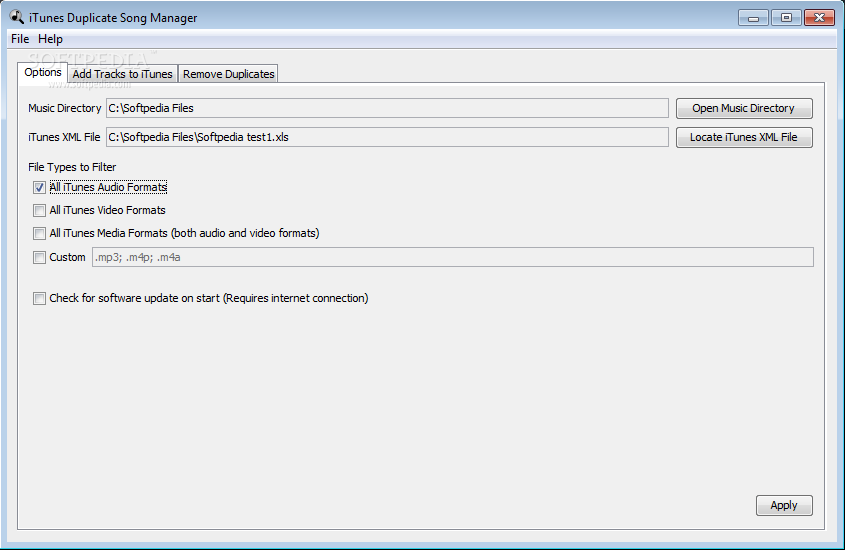Image resolution: width=845 pixels, height=550 pixels.
Task: Click Open Music Directory button
Action: (x=744, y=108)
